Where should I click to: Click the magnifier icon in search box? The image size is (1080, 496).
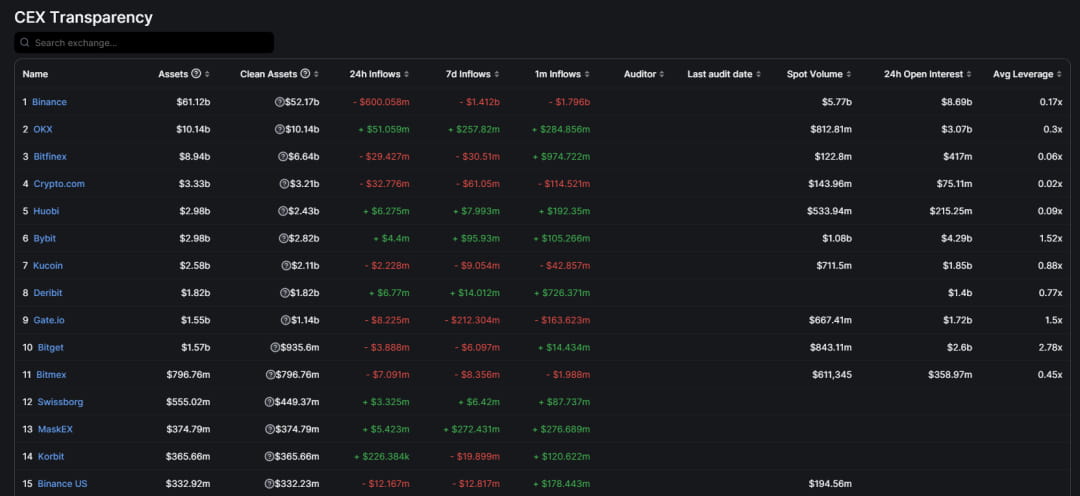[x=25, y=43]
